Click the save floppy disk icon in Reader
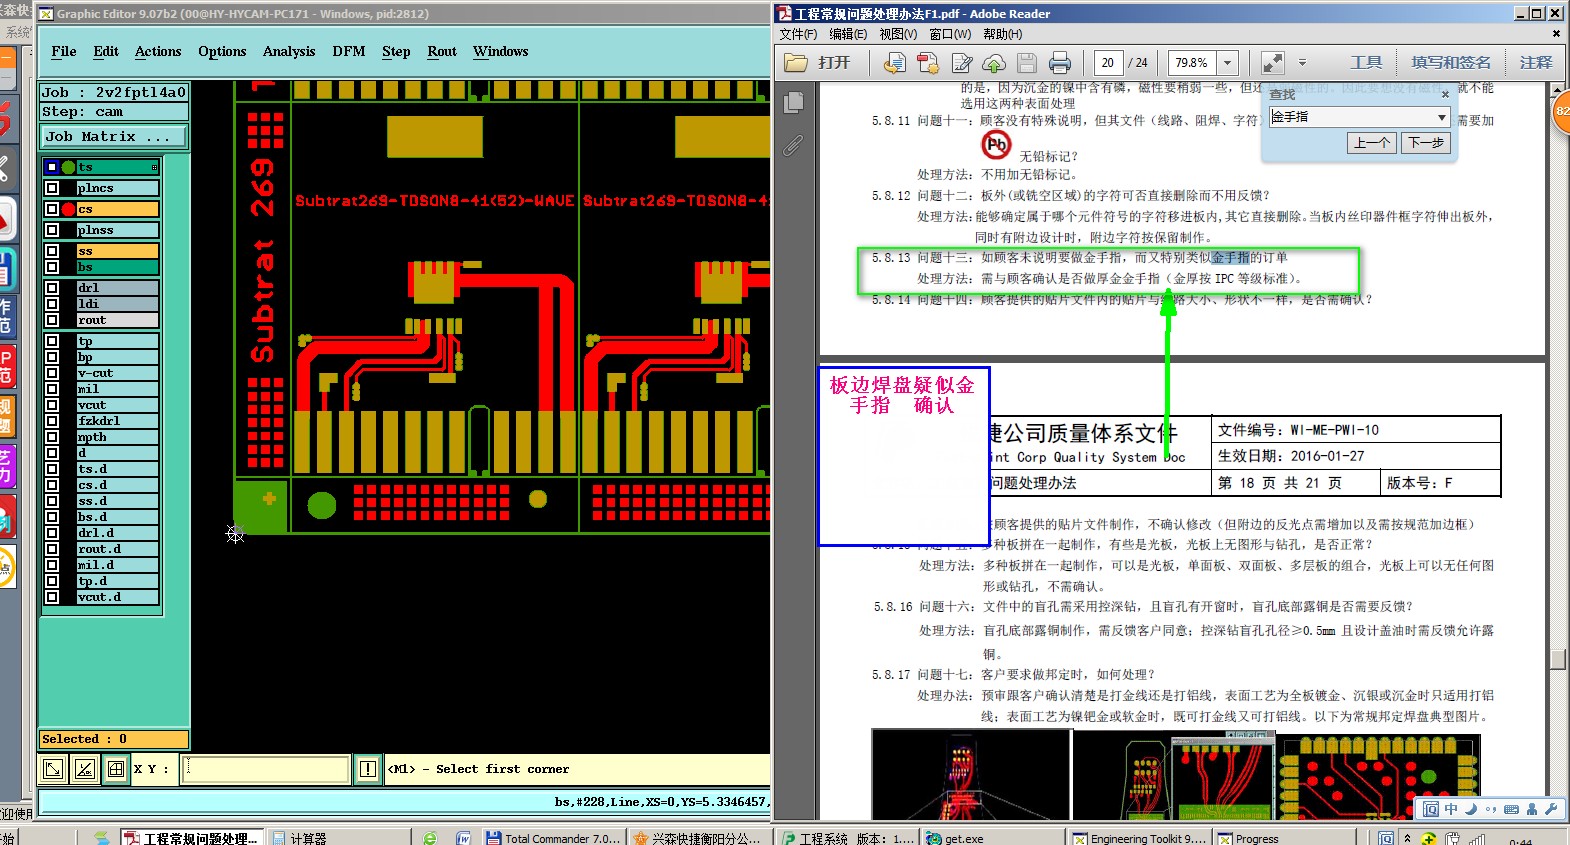 pyautogui.click(x=1027, y=63)
